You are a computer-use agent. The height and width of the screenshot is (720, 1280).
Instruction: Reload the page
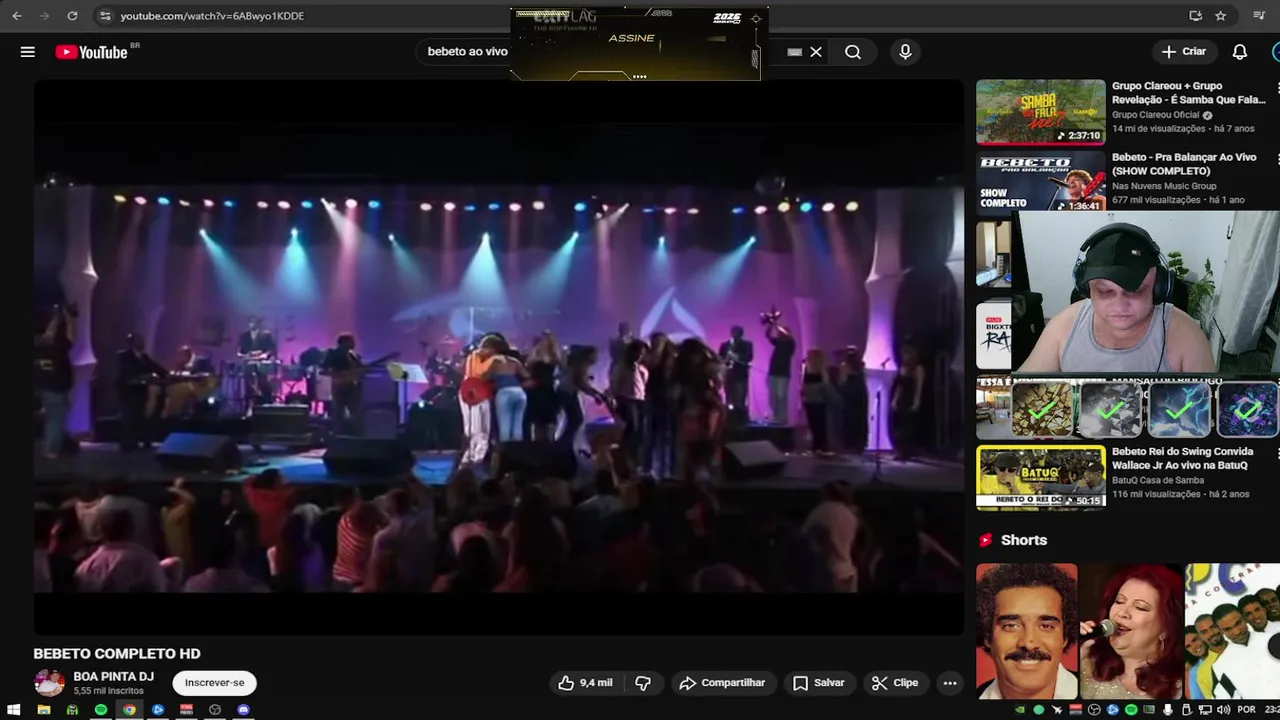pos(72,16)
